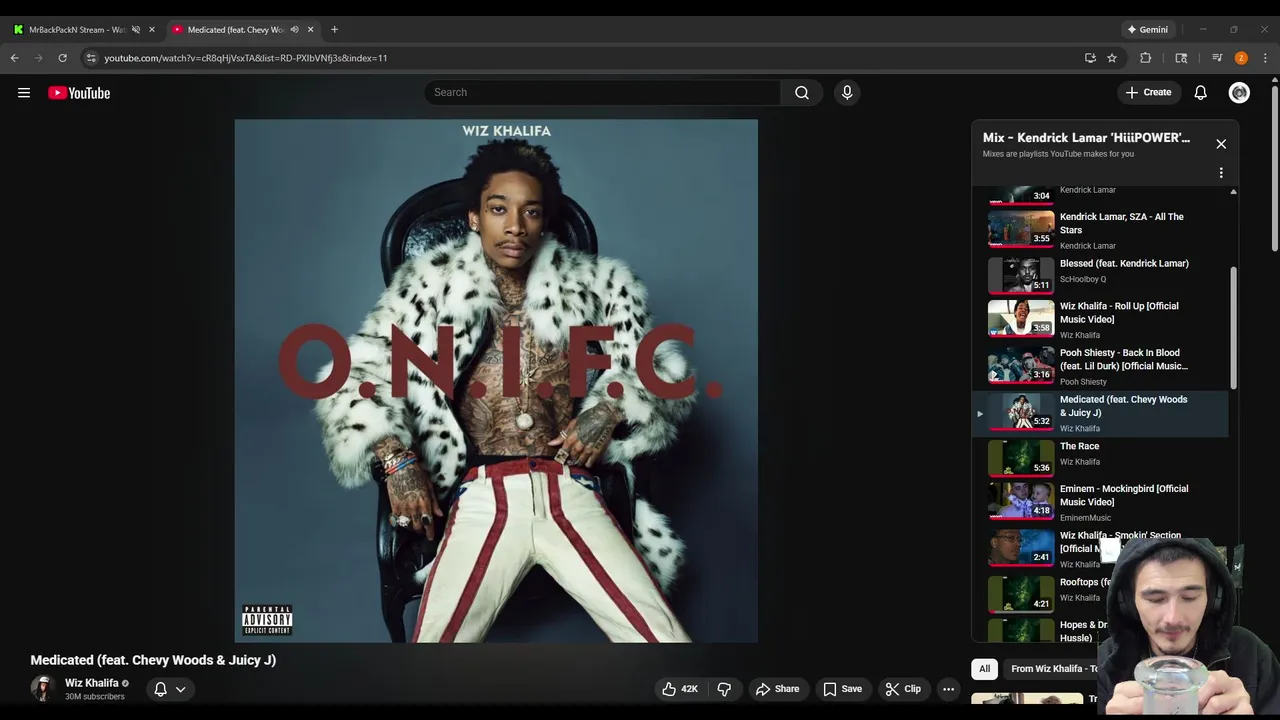Screen dimensions: 1280x720
Task: Create a clip of this video
Action: point(903,689)
